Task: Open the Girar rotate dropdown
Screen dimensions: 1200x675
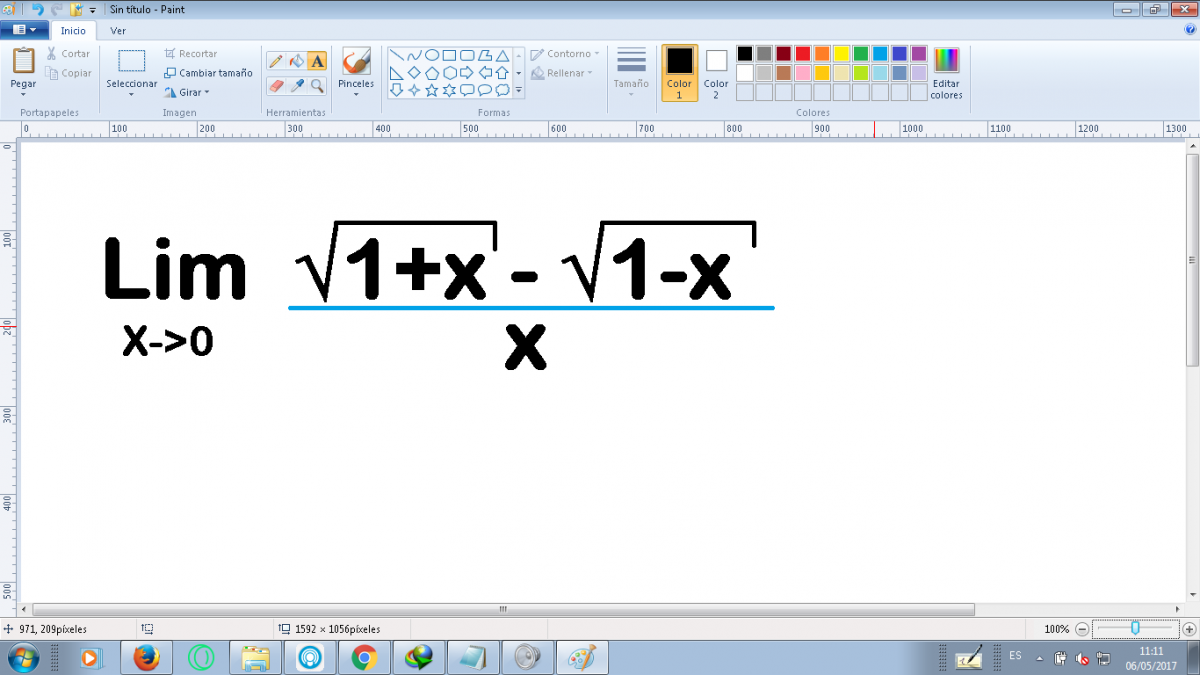Action: pyautogui.click(x=188, y=92)
